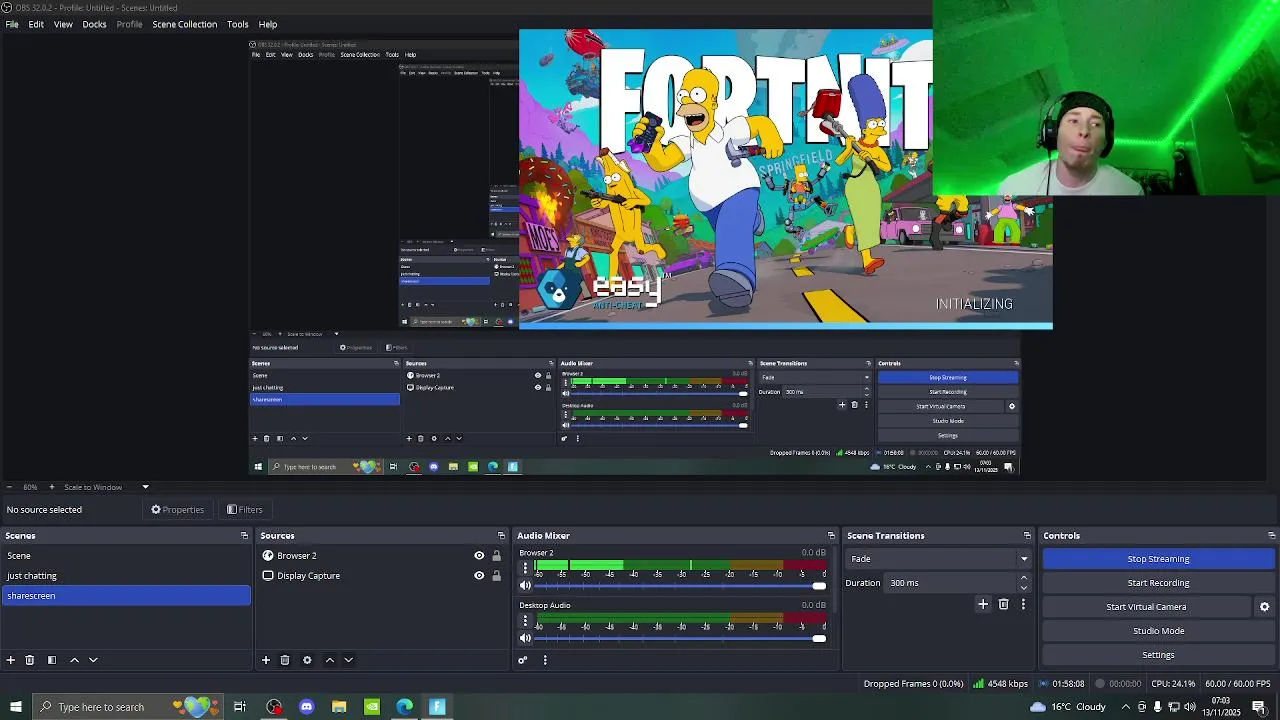This screenshot has width=1280, height=720.
Task: Pop out the Audio Mixer dock
Action: (x=831, y=536)
